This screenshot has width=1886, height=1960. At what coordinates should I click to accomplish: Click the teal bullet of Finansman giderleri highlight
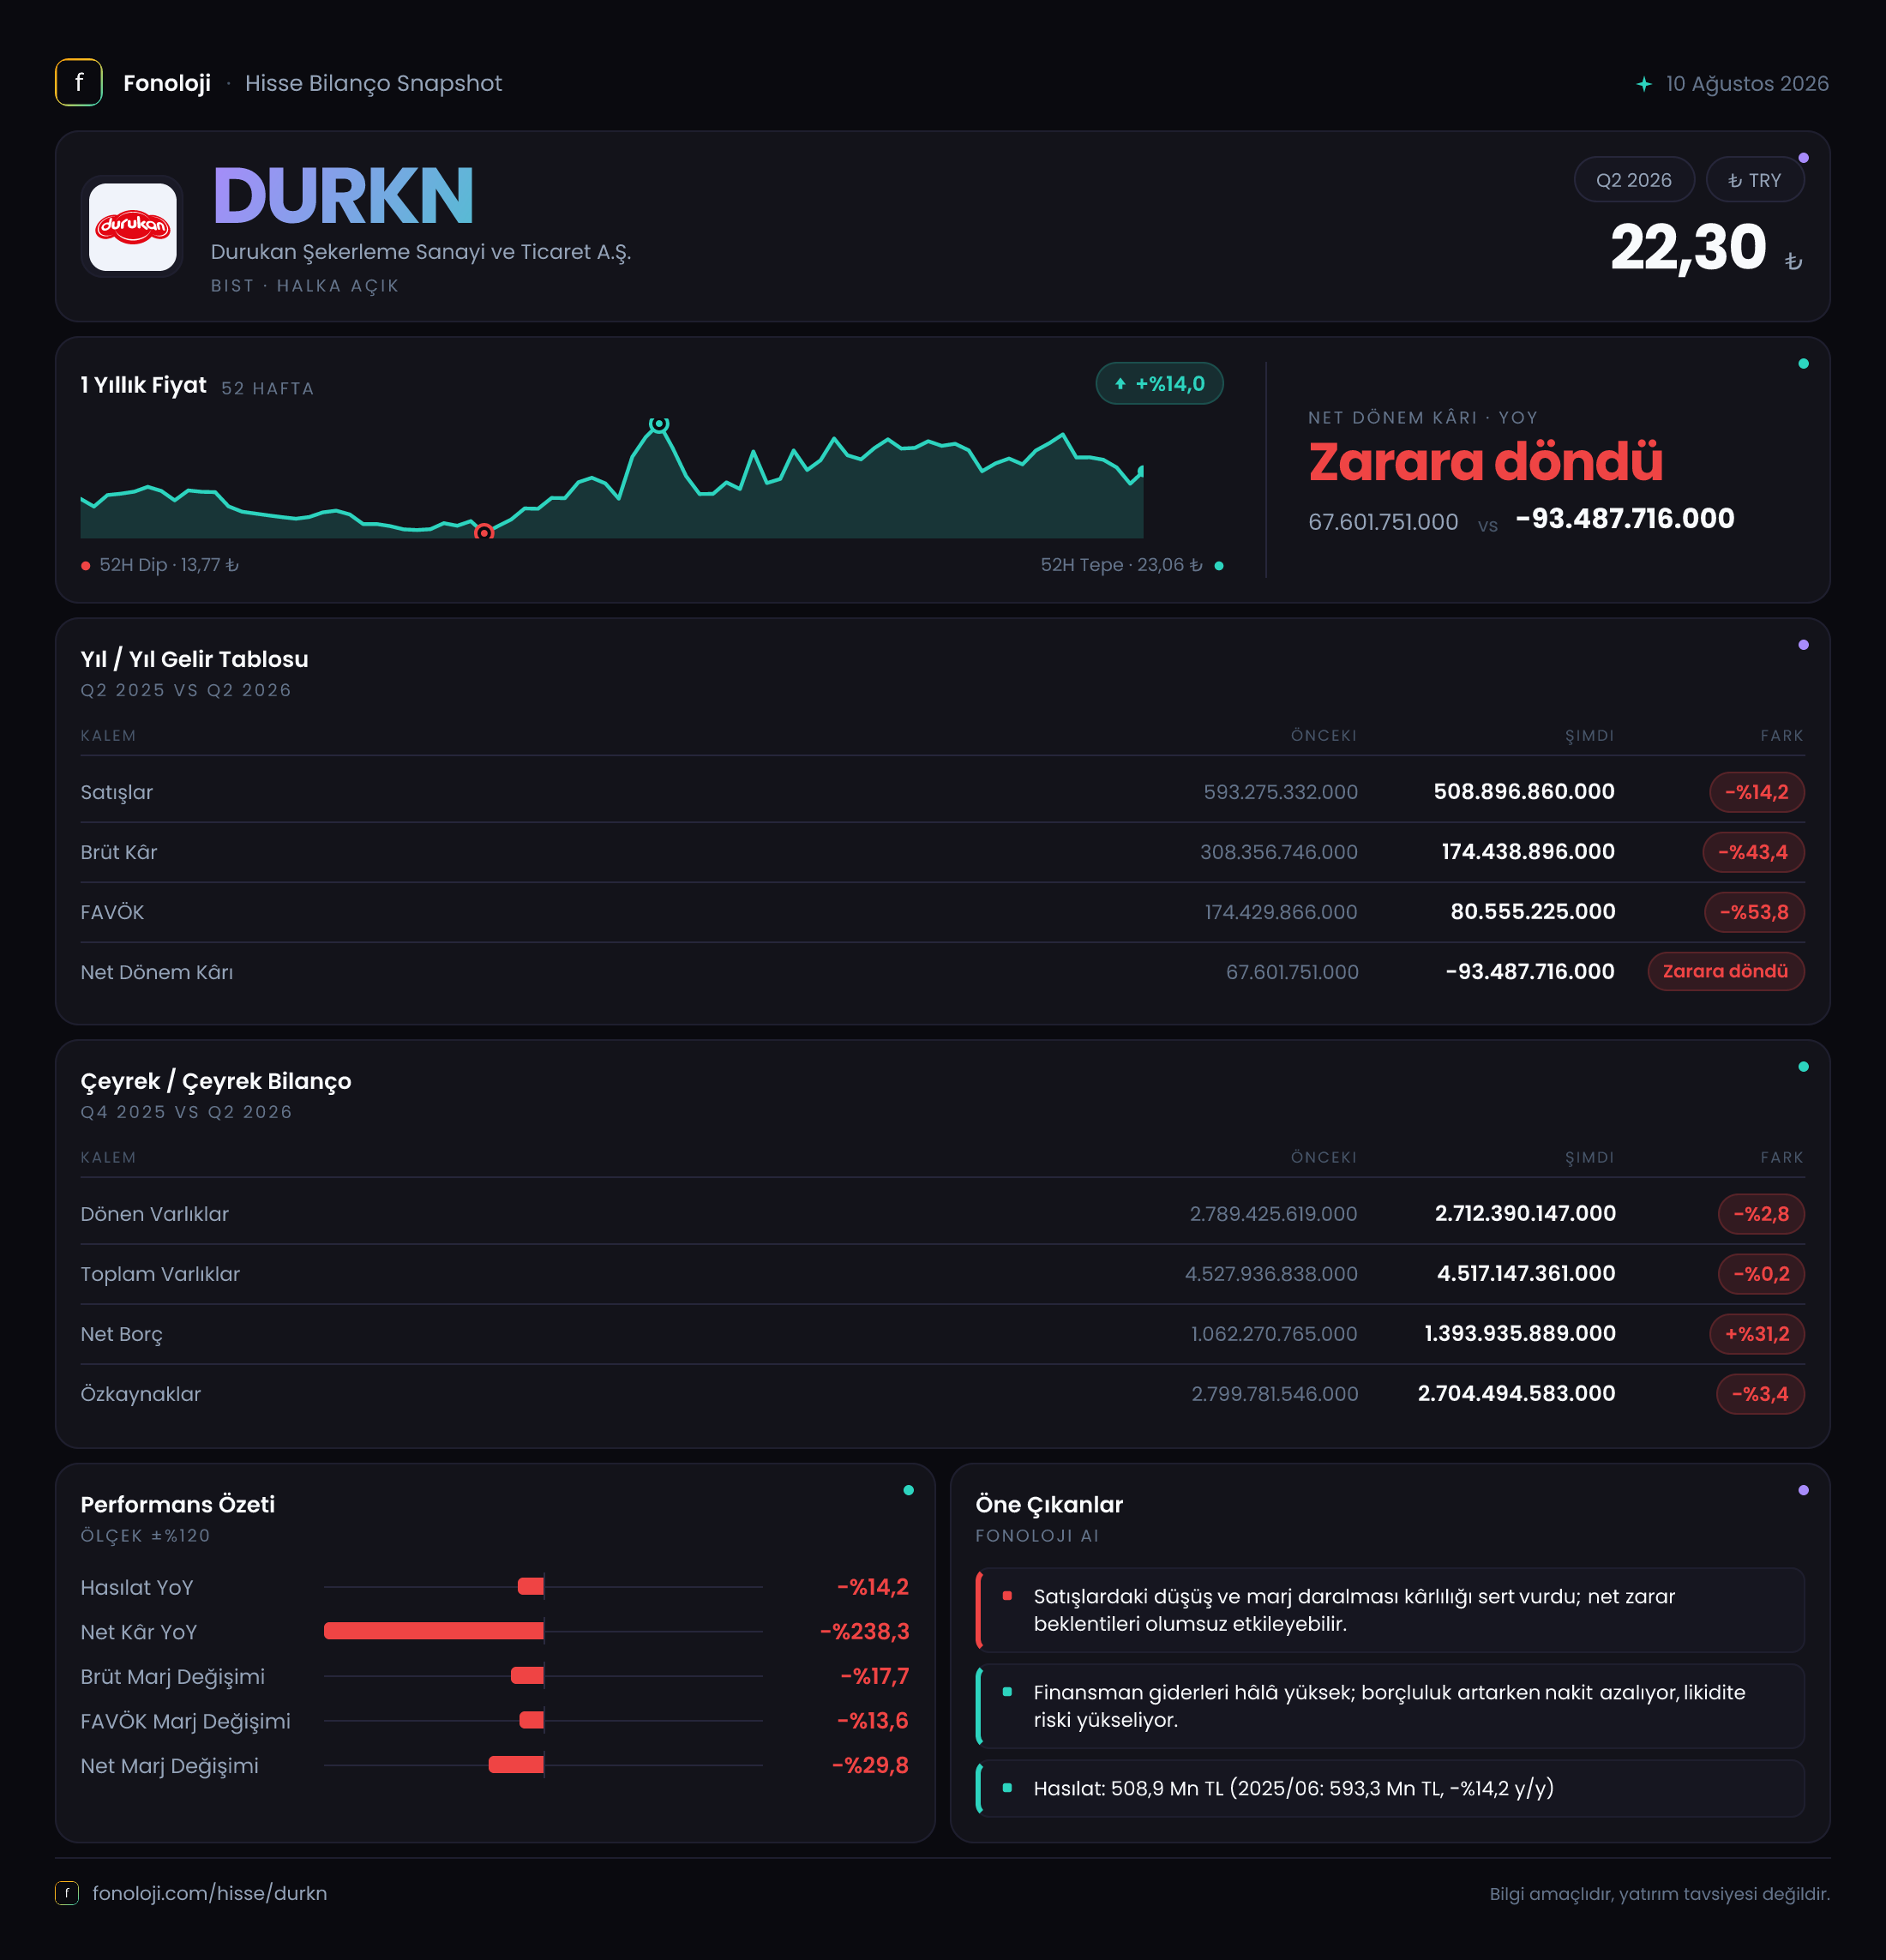1007,1692
